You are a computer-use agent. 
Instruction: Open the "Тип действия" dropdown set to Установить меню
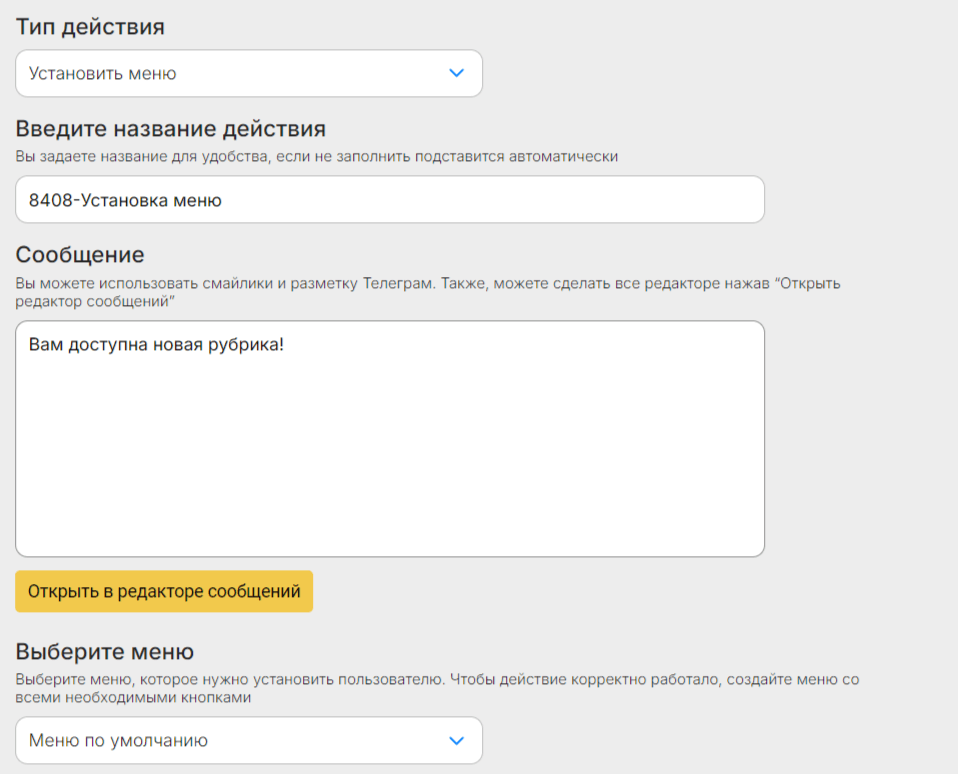[249, 73]
